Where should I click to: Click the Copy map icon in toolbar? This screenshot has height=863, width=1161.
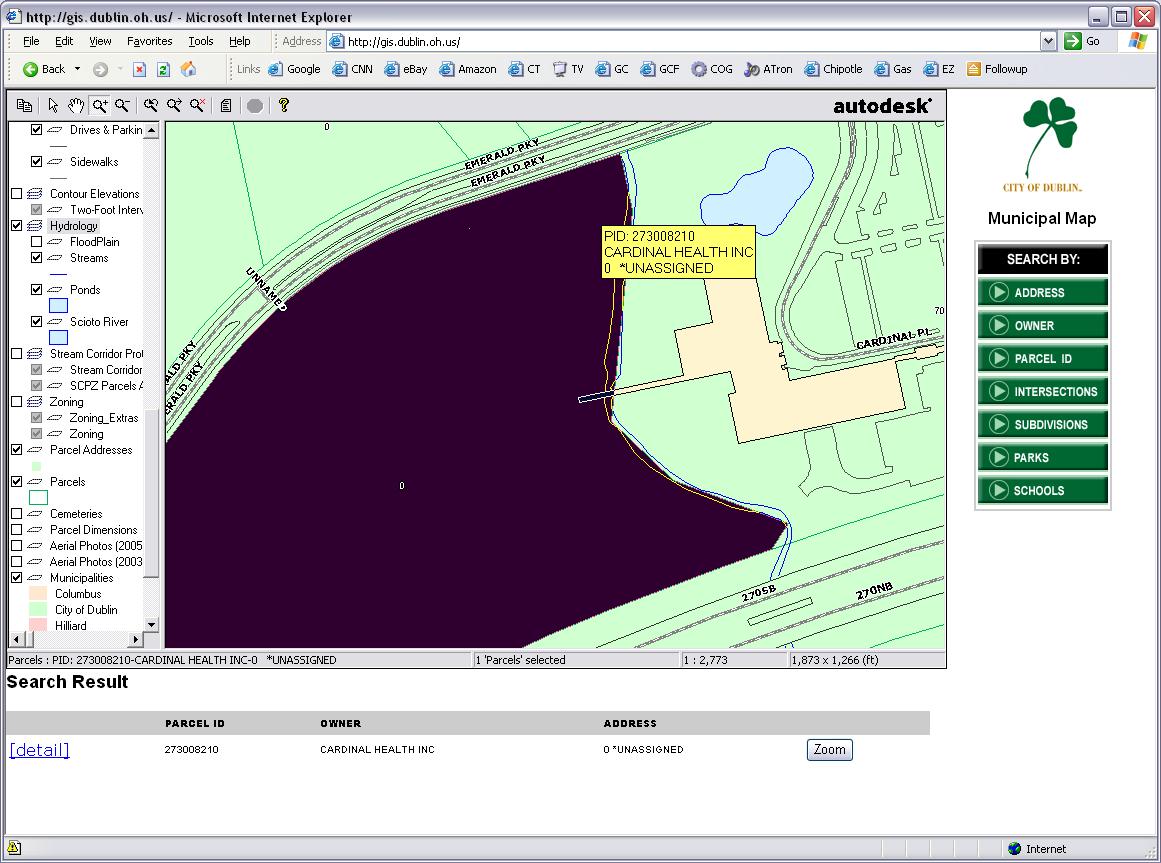tap(24, 105)
